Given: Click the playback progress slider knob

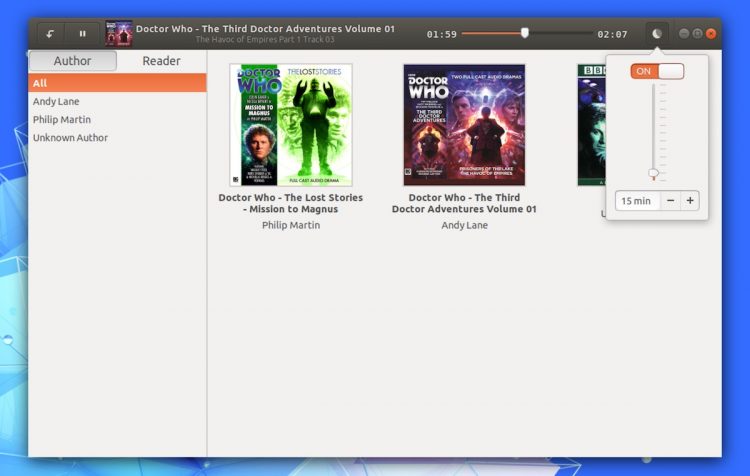Looking at the screenshot, I should pos(525,33).
